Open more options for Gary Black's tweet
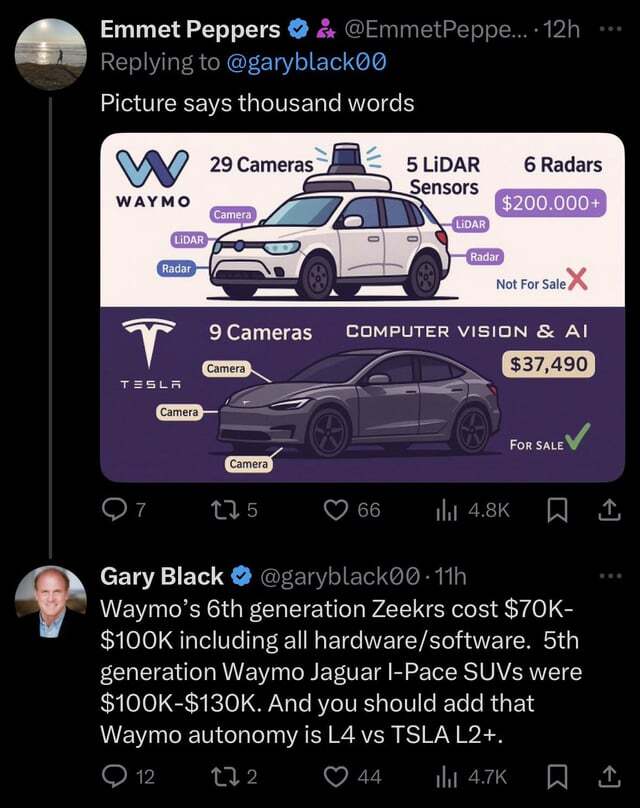640x808 pixels. [x=609, y=576]
